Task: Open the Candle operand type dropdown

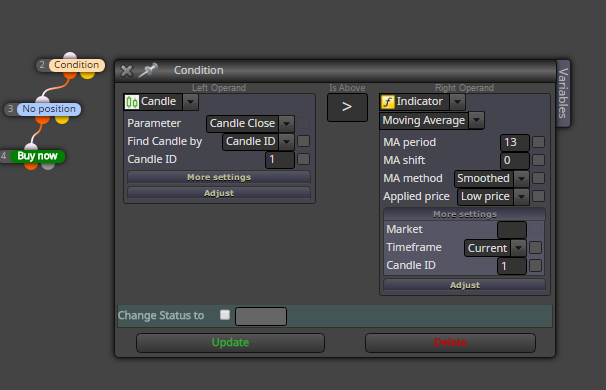Action: 190,102
